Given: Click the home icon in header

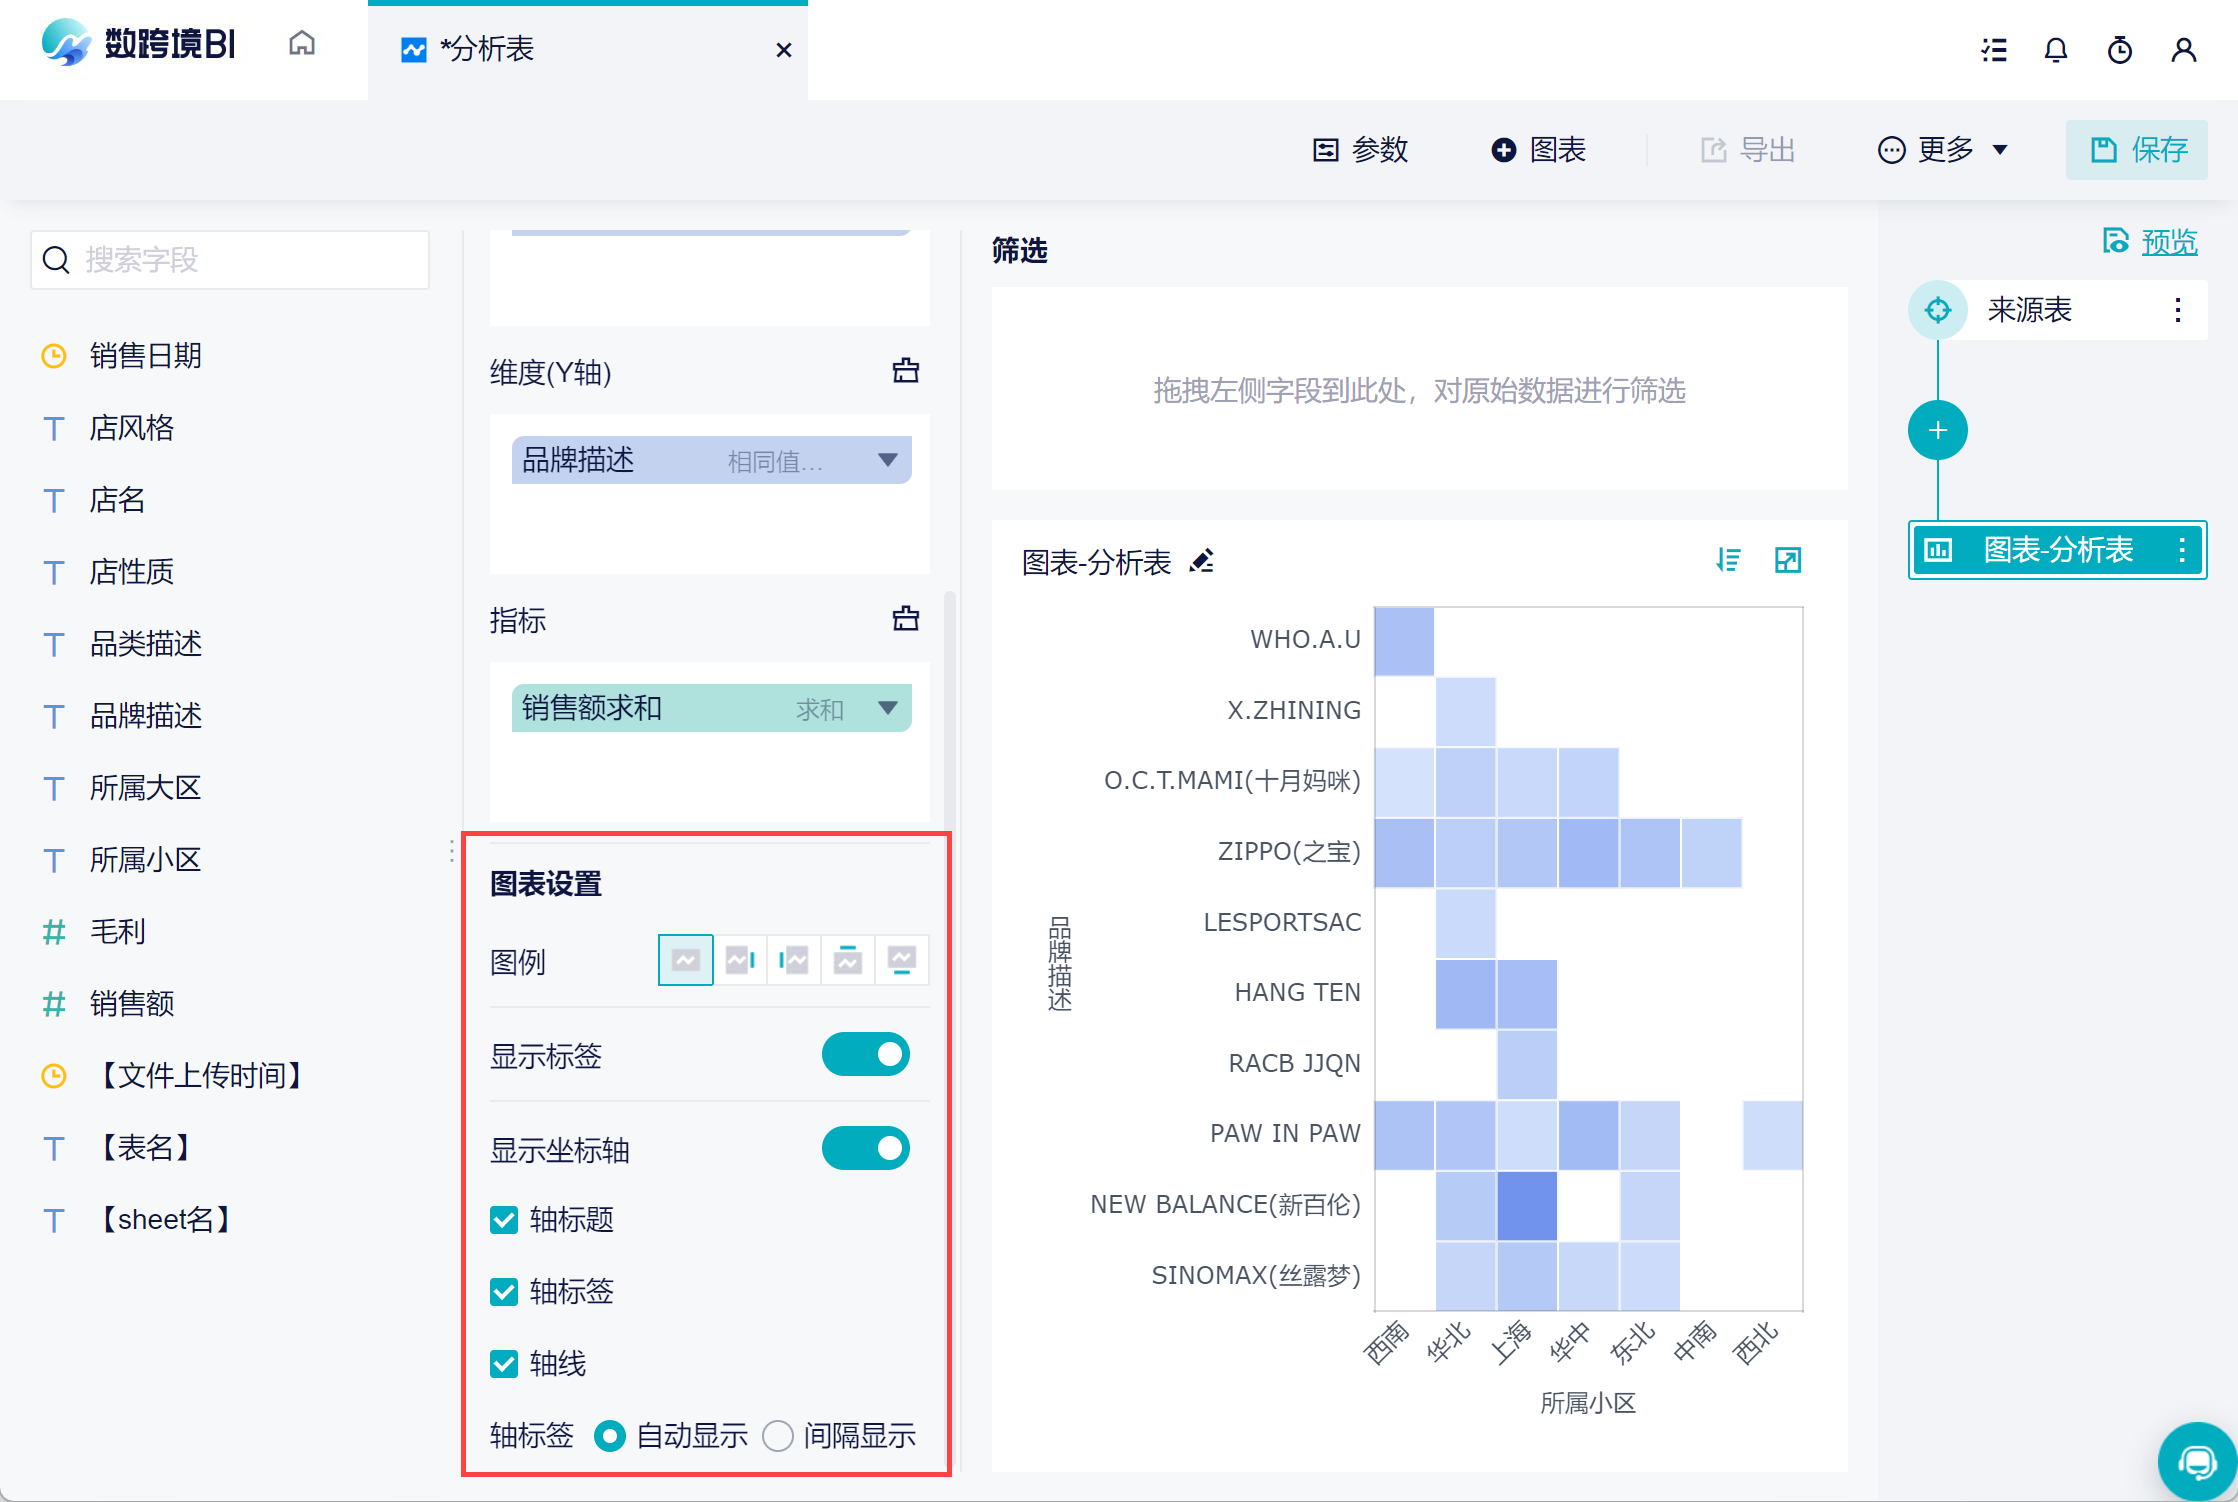Looking at the screenshot, I should 301,44.
